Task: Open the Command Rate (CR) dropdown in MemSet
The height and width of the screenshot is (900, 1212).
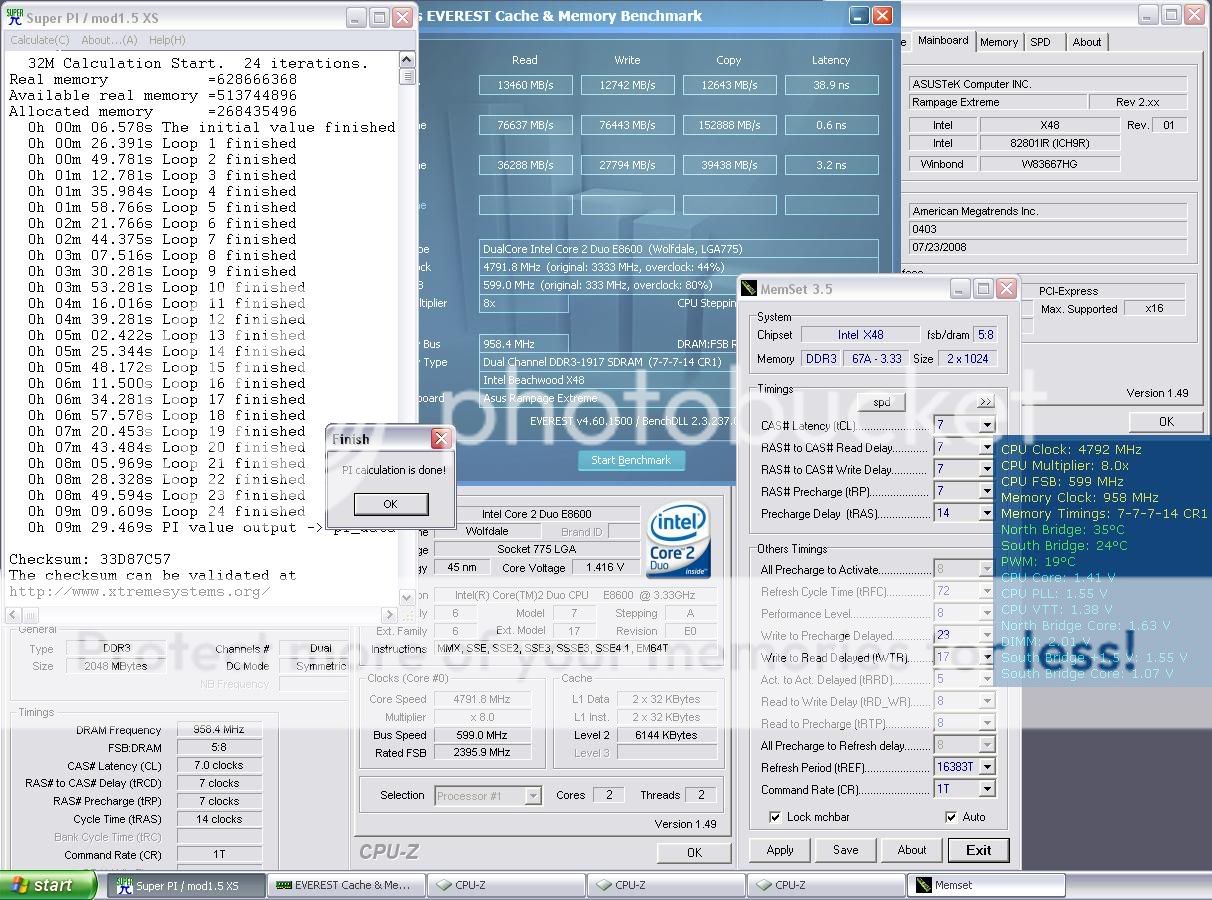Action: tap(987, 789)
